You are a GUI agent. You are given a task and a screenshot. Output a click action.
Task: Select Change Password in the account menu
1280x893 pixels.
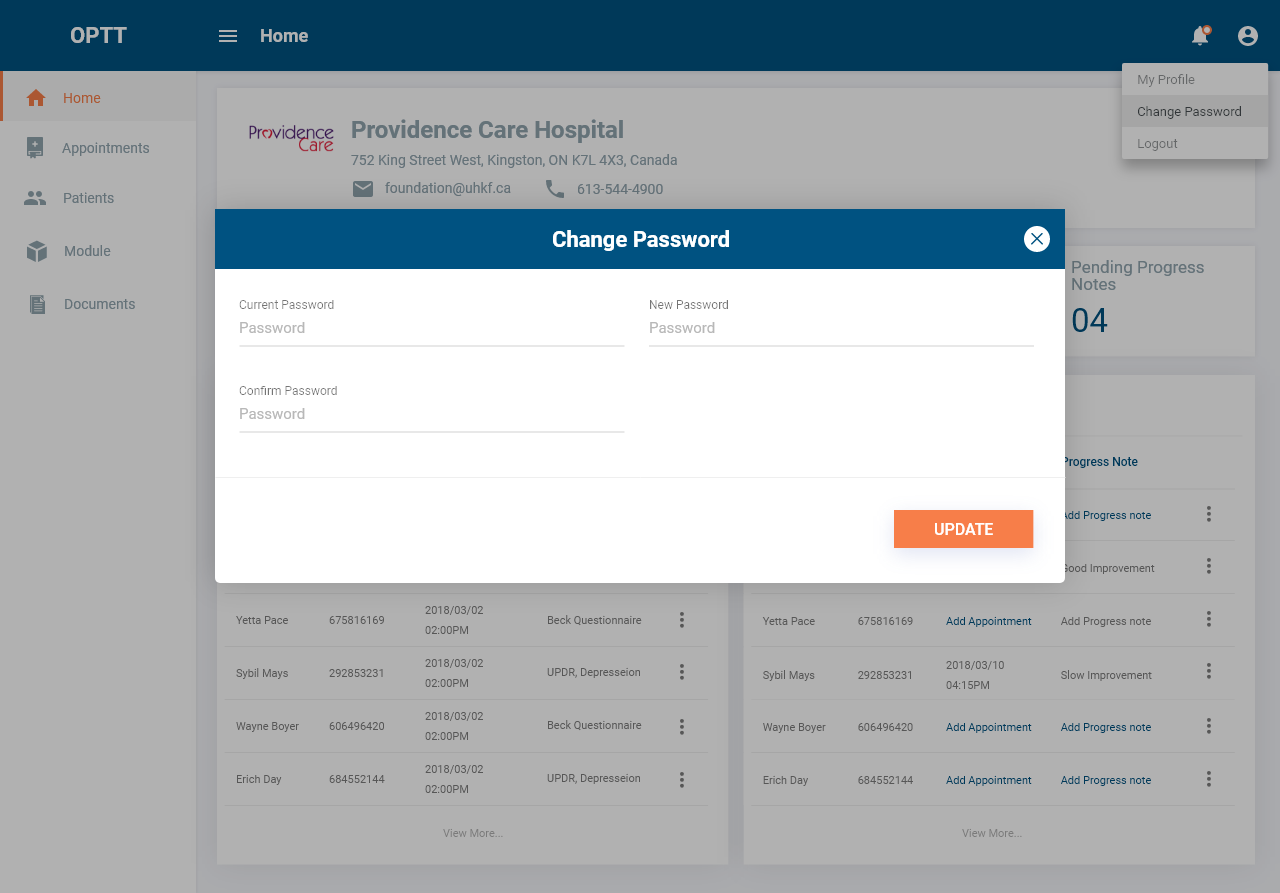coord(1189,112)
